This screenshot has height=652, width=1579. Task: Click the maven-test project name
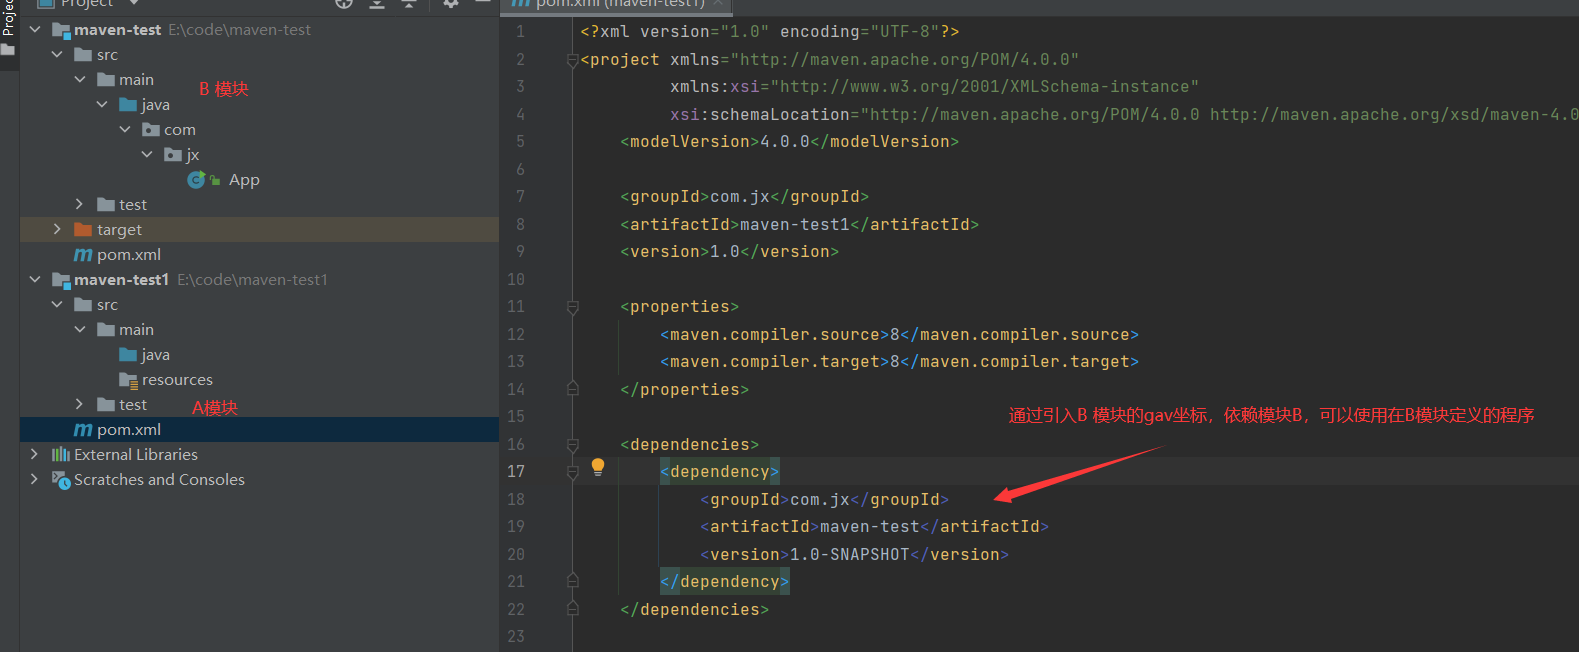[117, 30]
